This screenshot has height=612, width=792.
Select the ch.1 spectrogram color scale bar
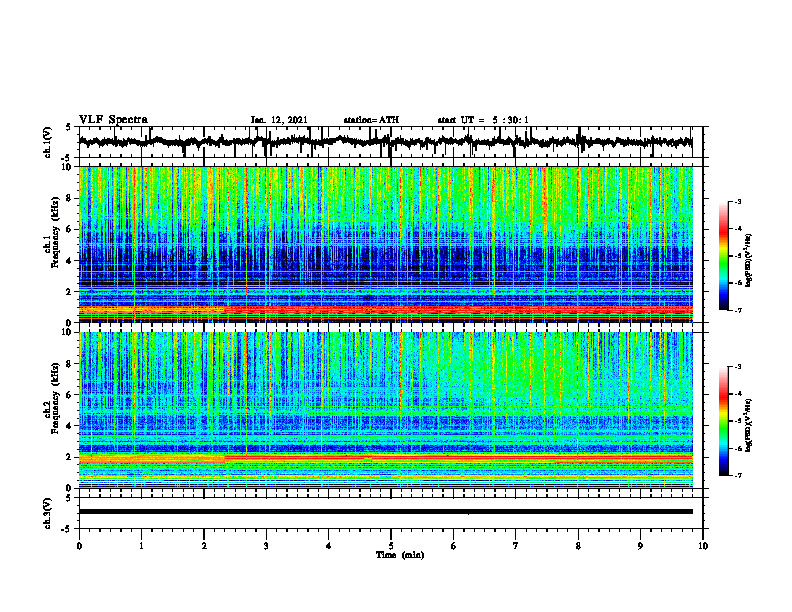(723, 256)
